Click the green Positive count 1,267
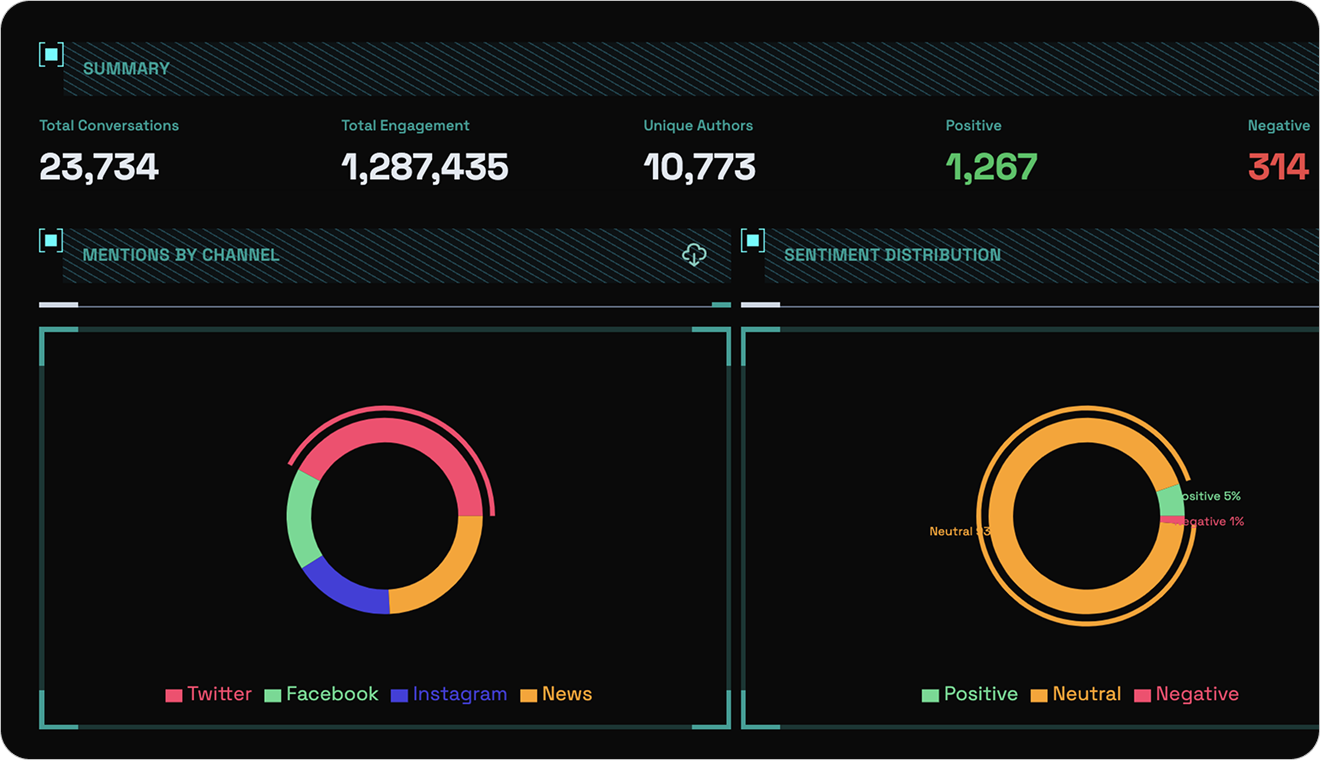The image size is (1320, 760). (991, 167)
